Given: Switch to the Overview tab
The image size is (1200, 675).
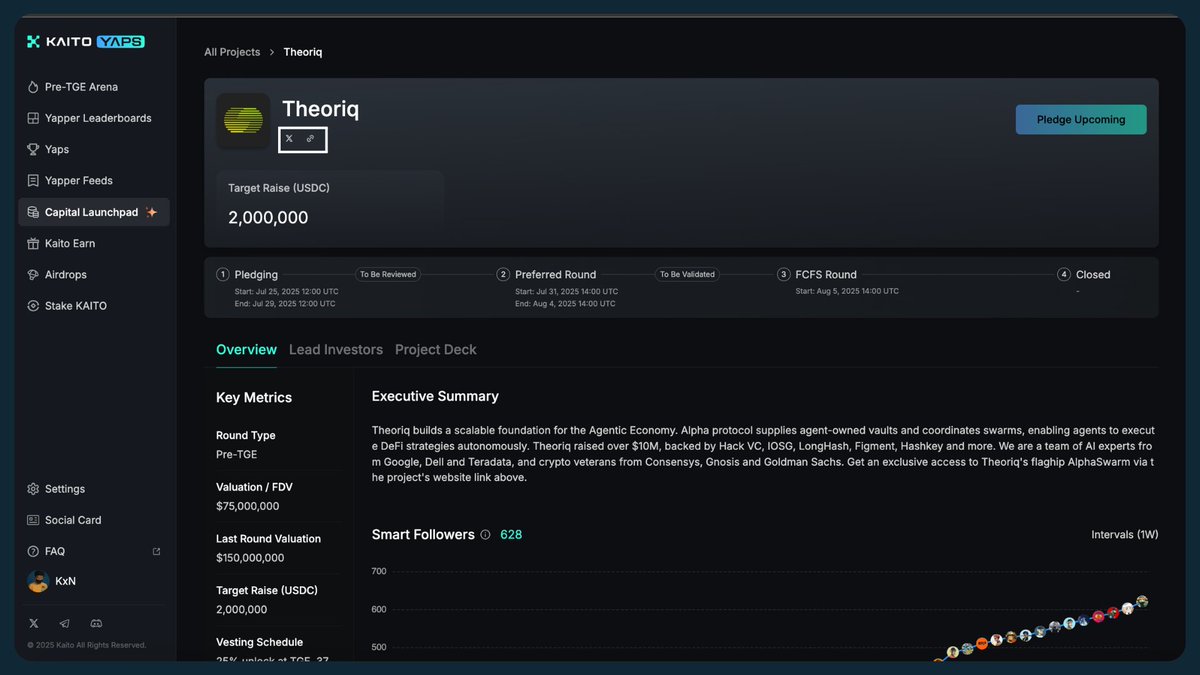Looking at the screenshot, I should 246,350.
